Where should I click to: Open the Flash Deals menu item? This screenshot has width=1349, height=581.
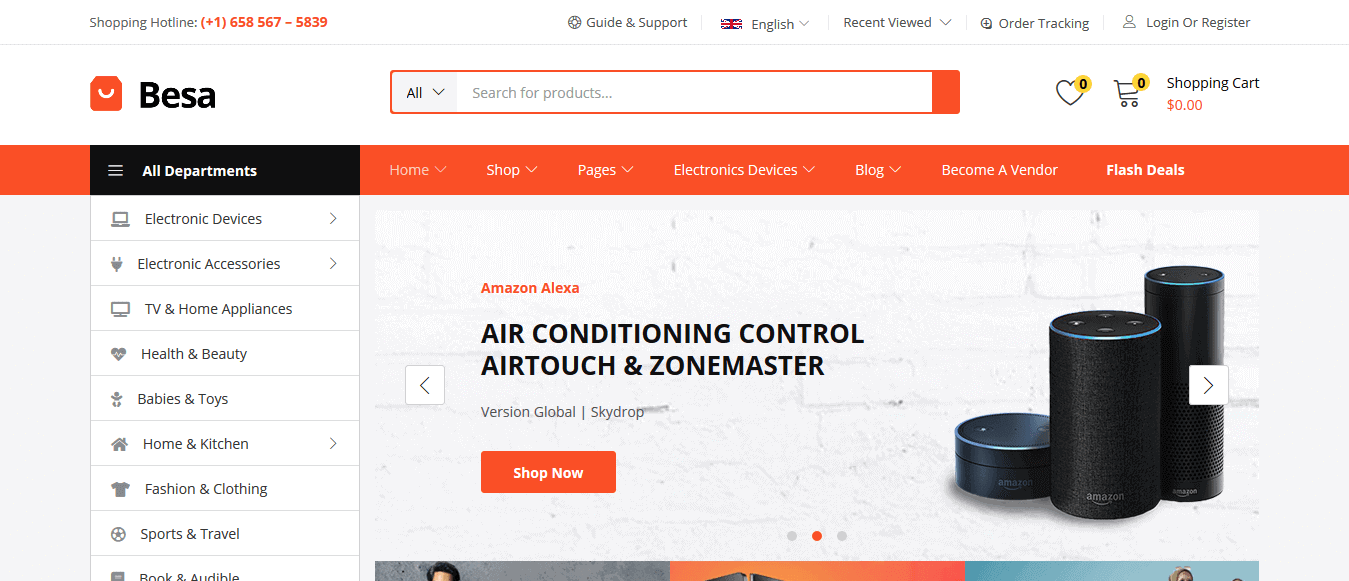pos(1145,170)
